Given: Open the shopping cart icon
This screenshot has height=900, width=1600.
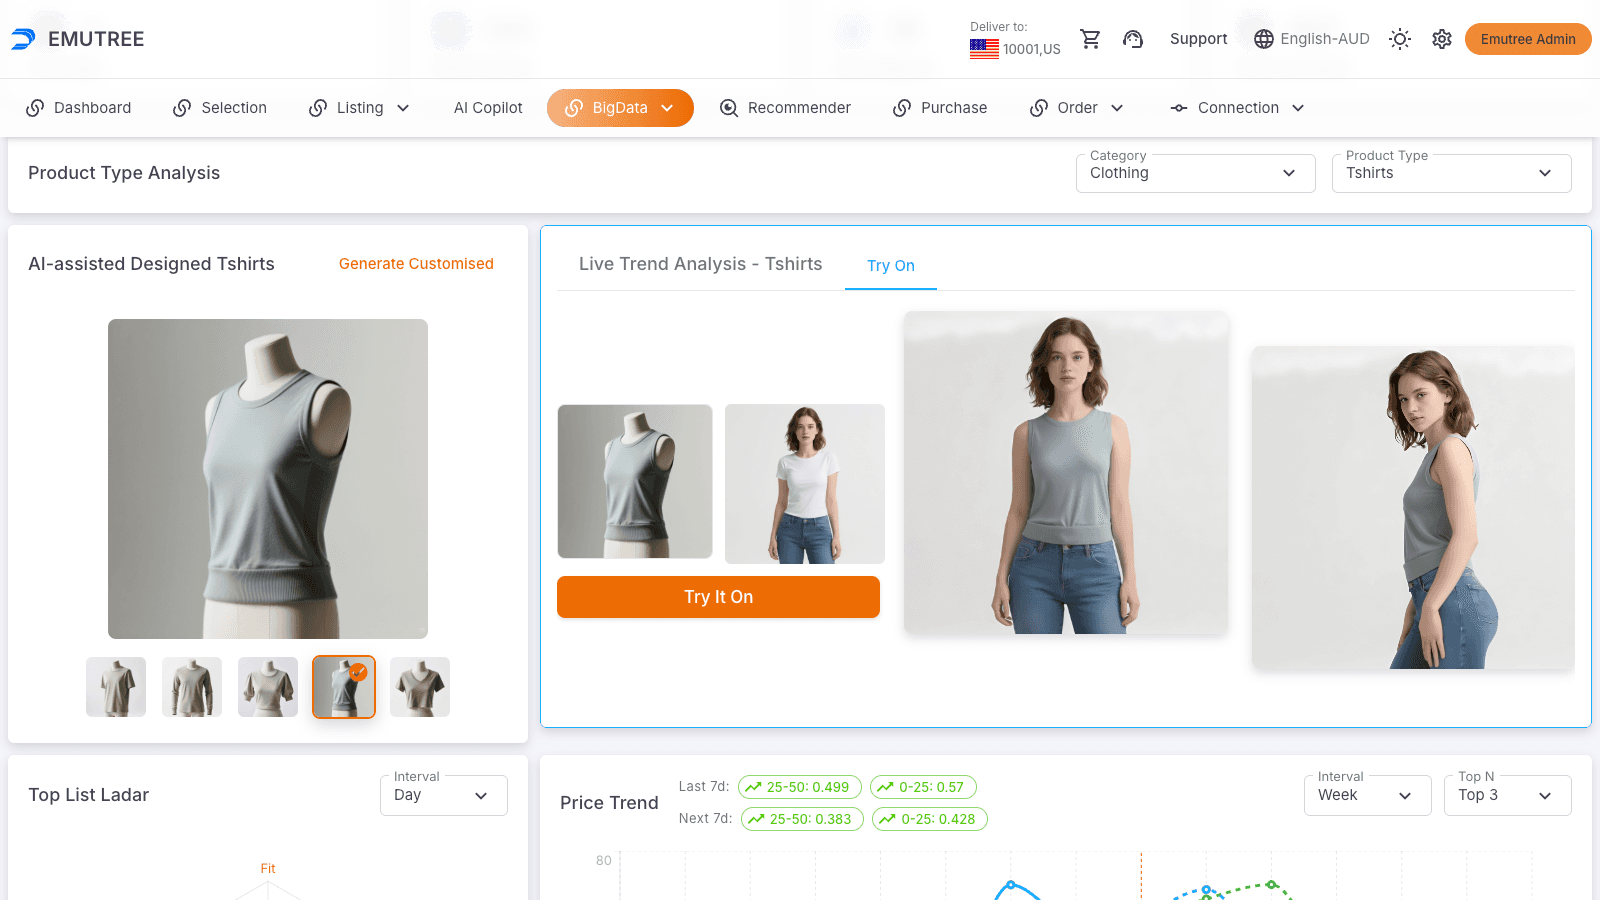Looking at the screenshot, I should click(x=1090, y=39).
